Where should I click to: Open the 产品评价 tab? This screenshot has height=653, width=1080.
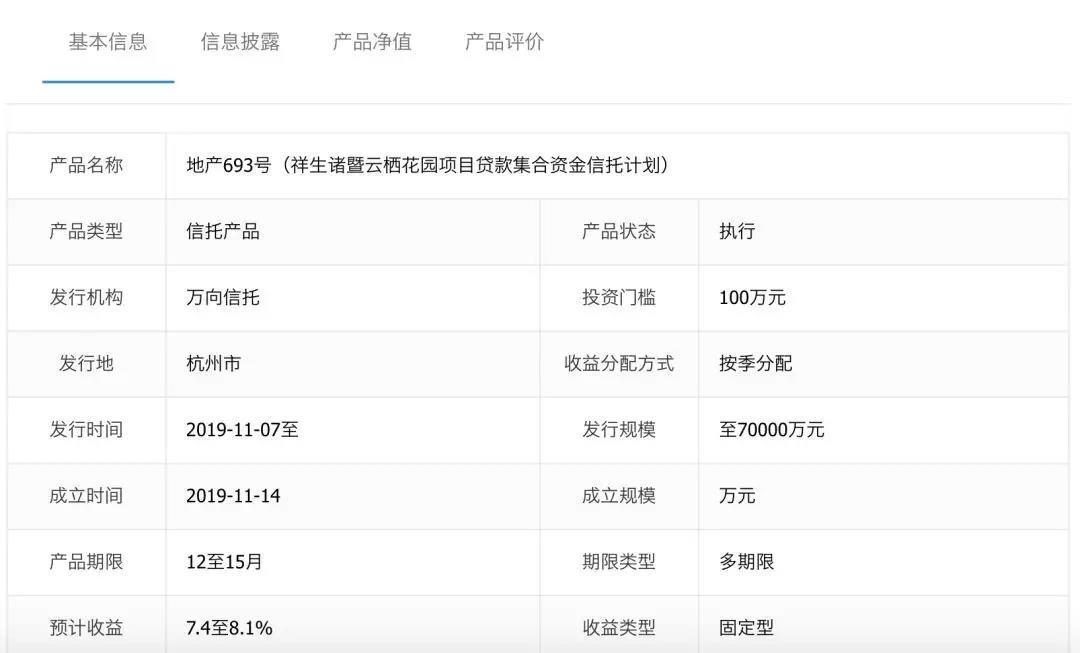pos(504,42)
